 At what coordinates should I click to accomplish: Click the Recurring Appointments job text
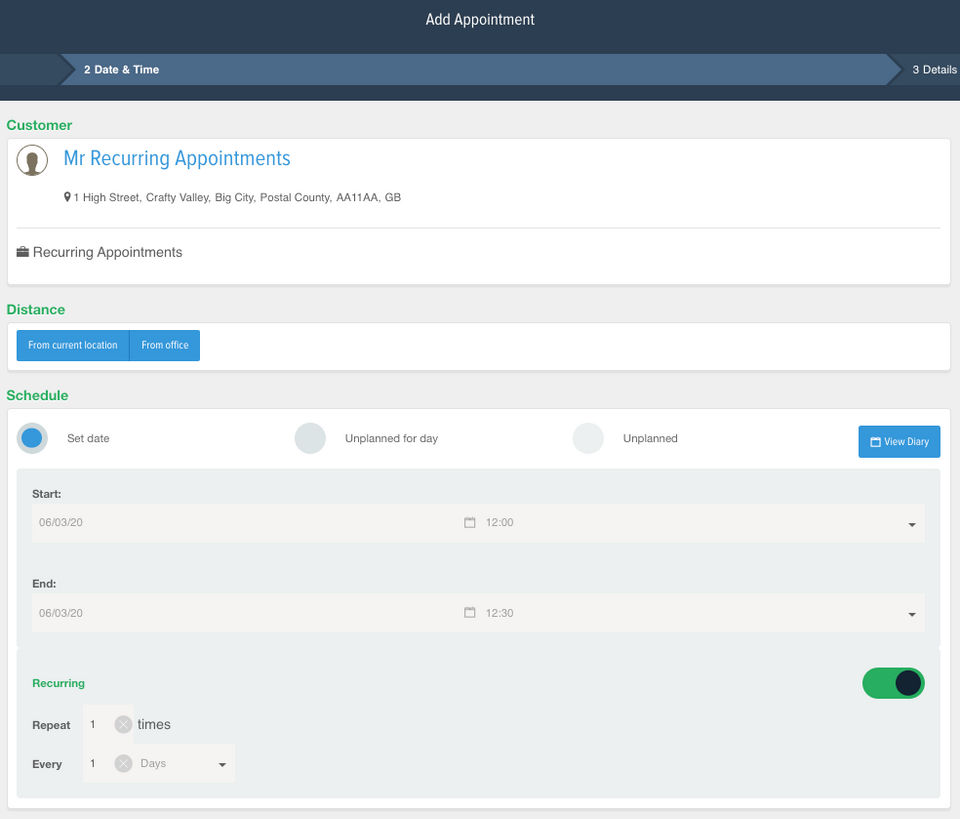coord(107,252)
